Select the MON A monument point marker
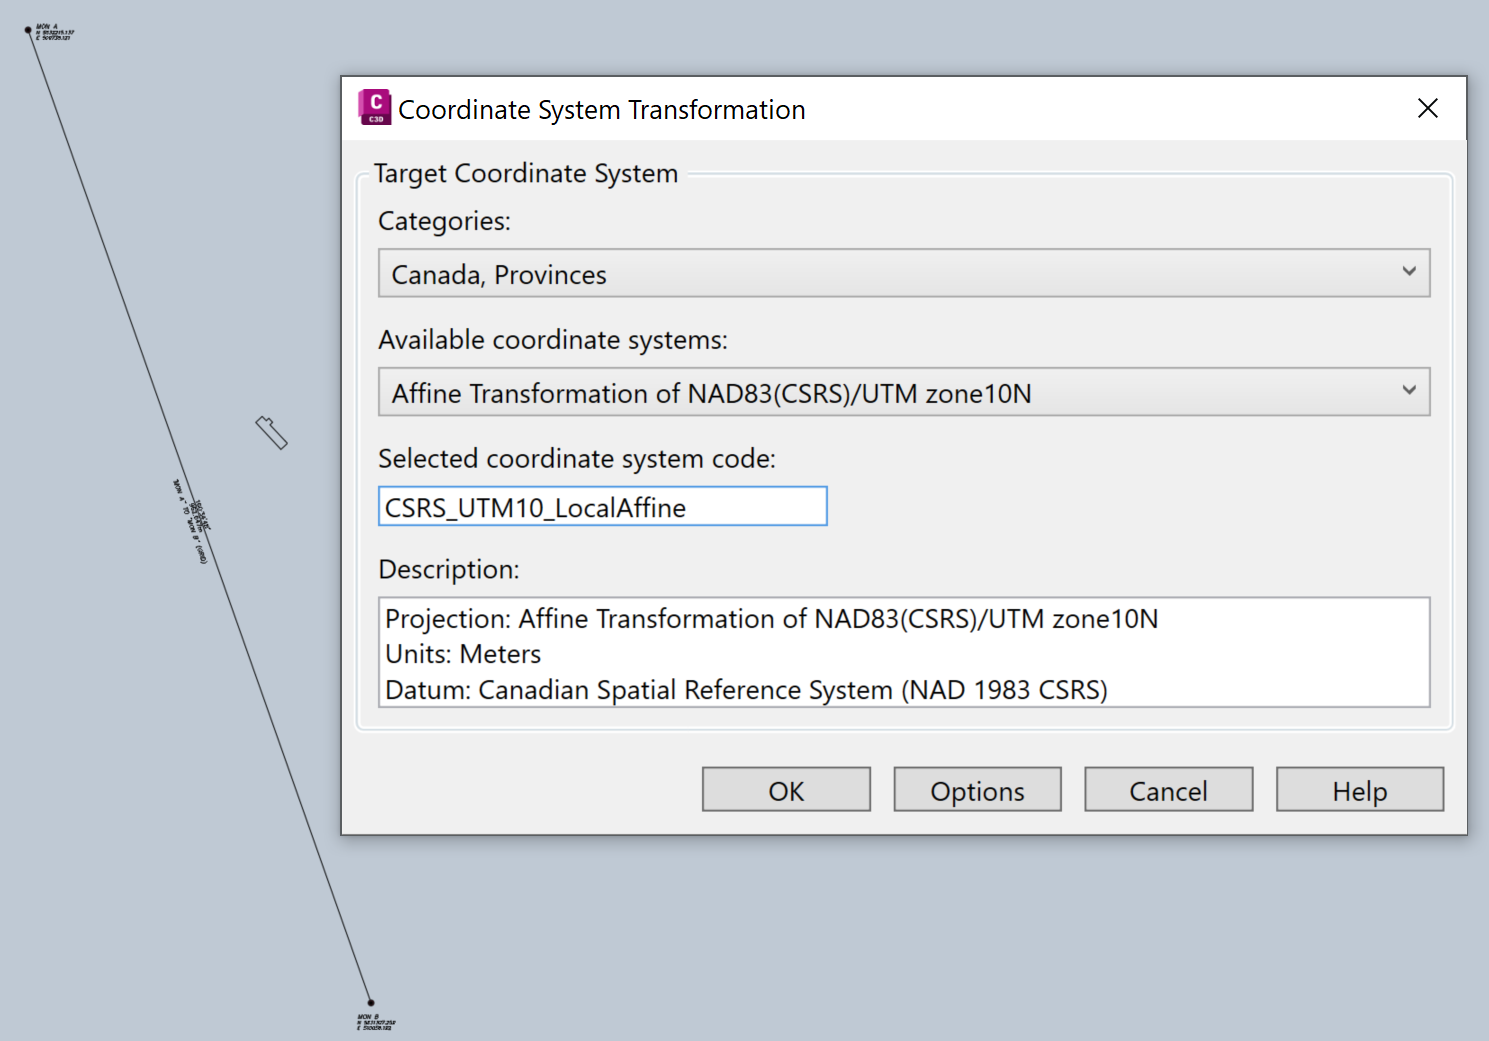1489x1041 pixels. pos(29,31)
